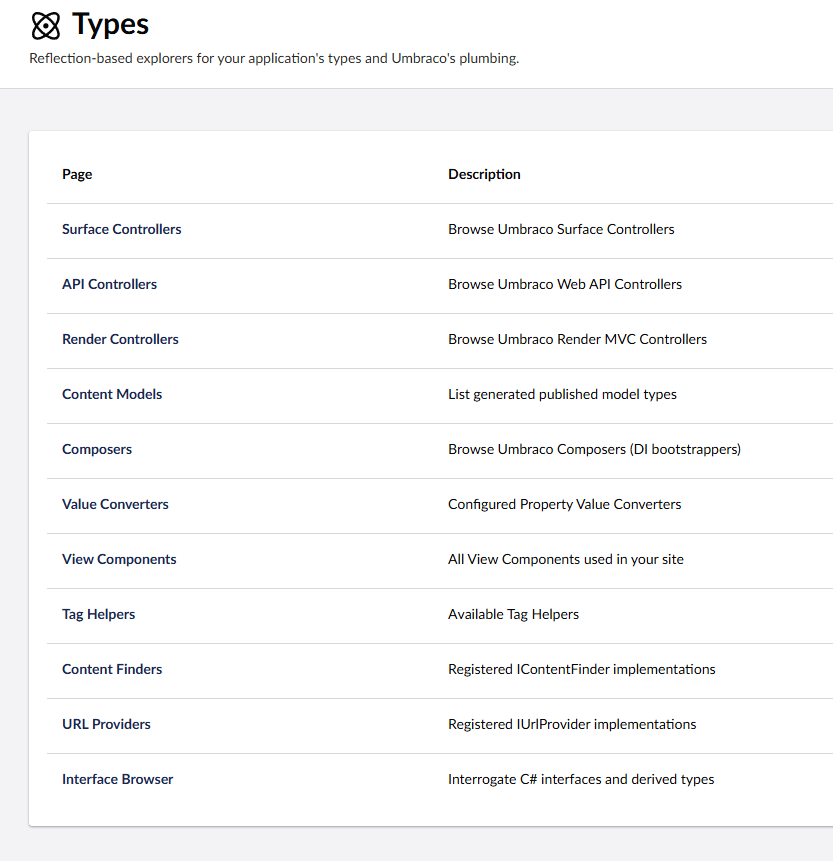Open the API Controllers page
The image size is (833, 861).
[109, 284]
